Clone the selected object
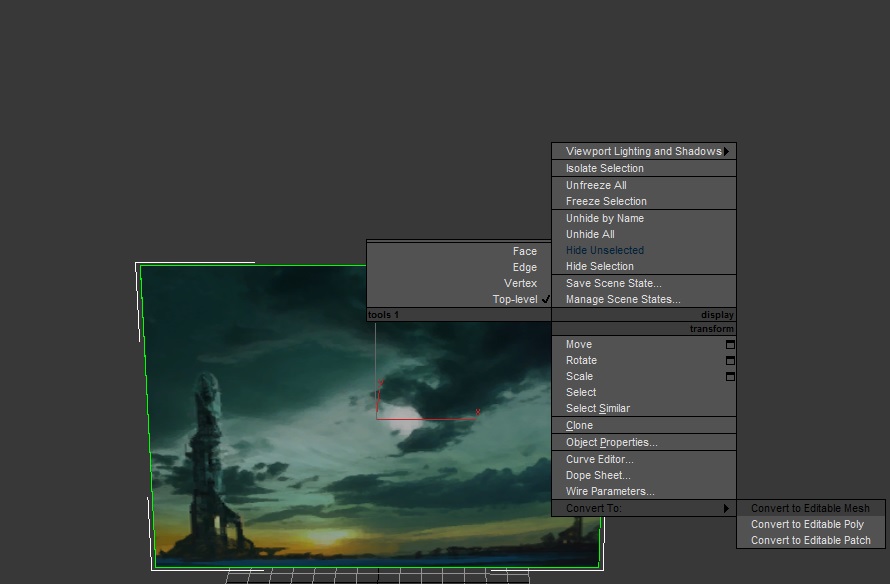890x584 pixels. click(x=579, y=425)
